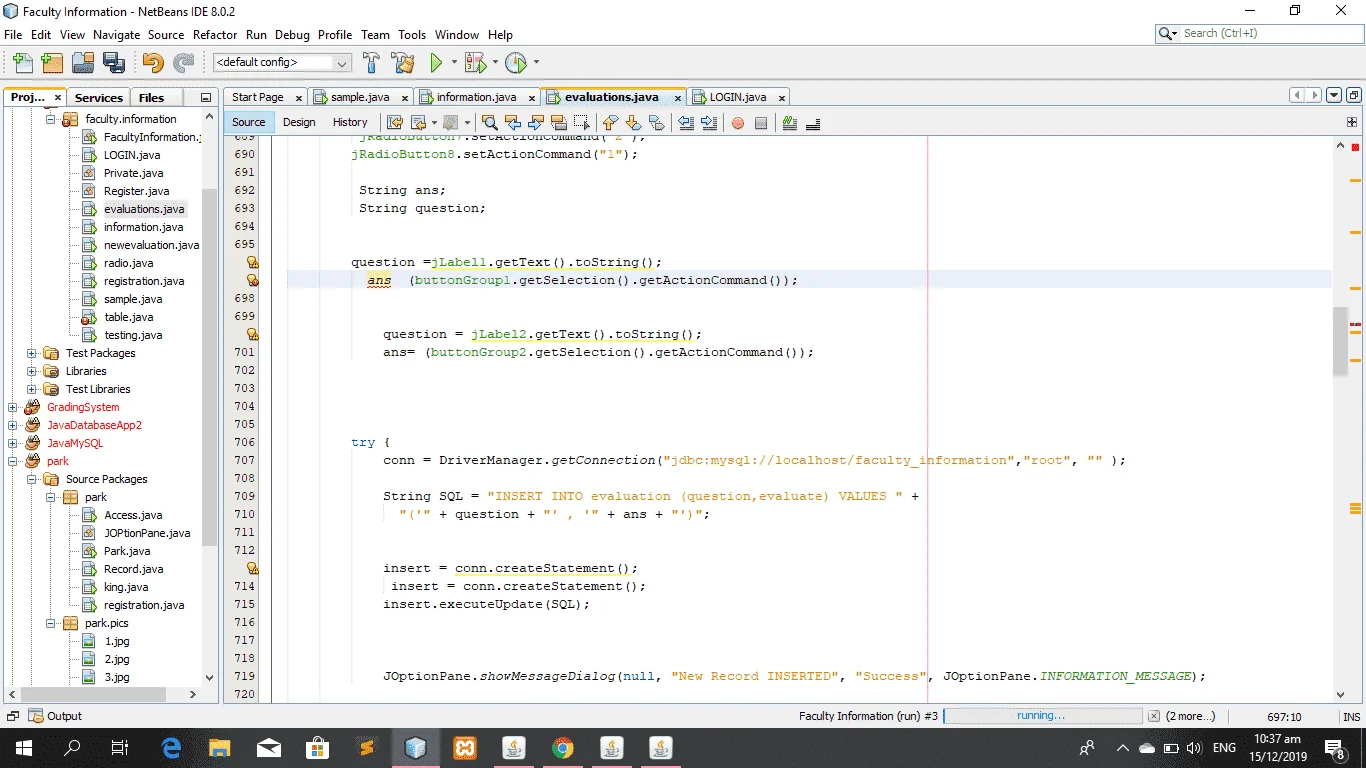Open the Refactor menu

click(215, 34)
